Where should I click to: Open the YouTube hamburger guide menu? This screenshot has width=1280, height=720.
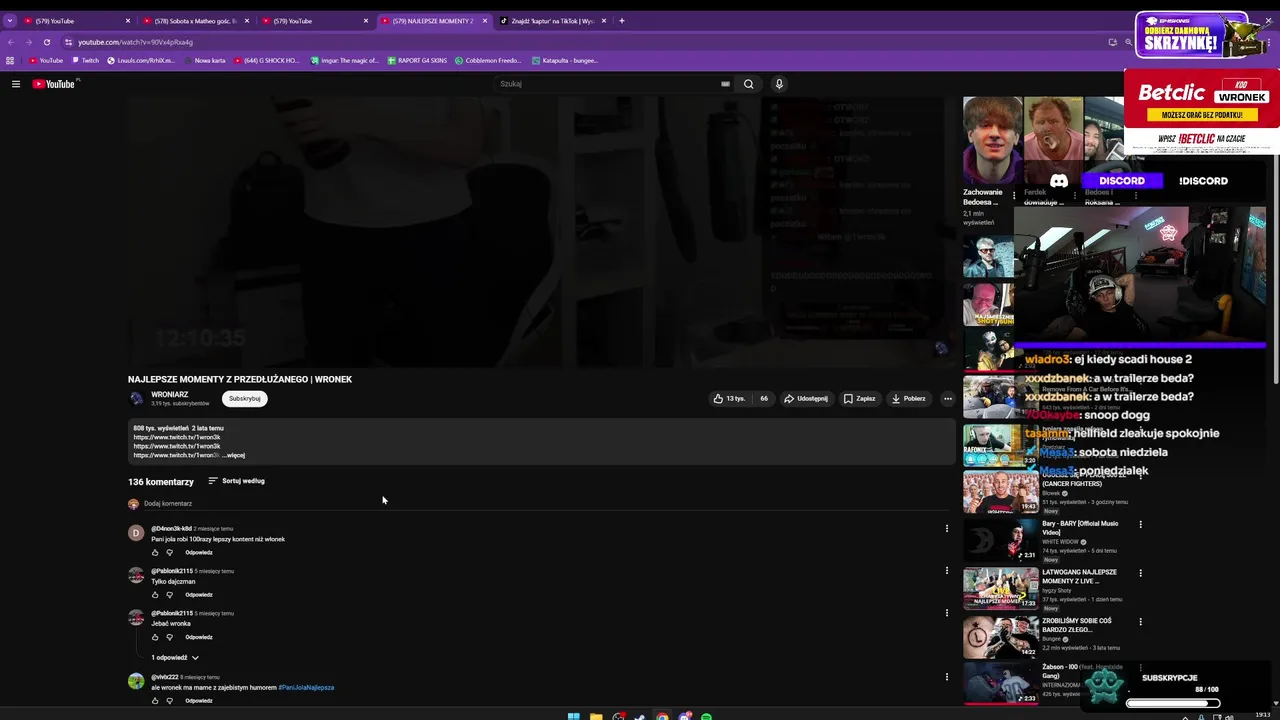[x=16, y=84]
